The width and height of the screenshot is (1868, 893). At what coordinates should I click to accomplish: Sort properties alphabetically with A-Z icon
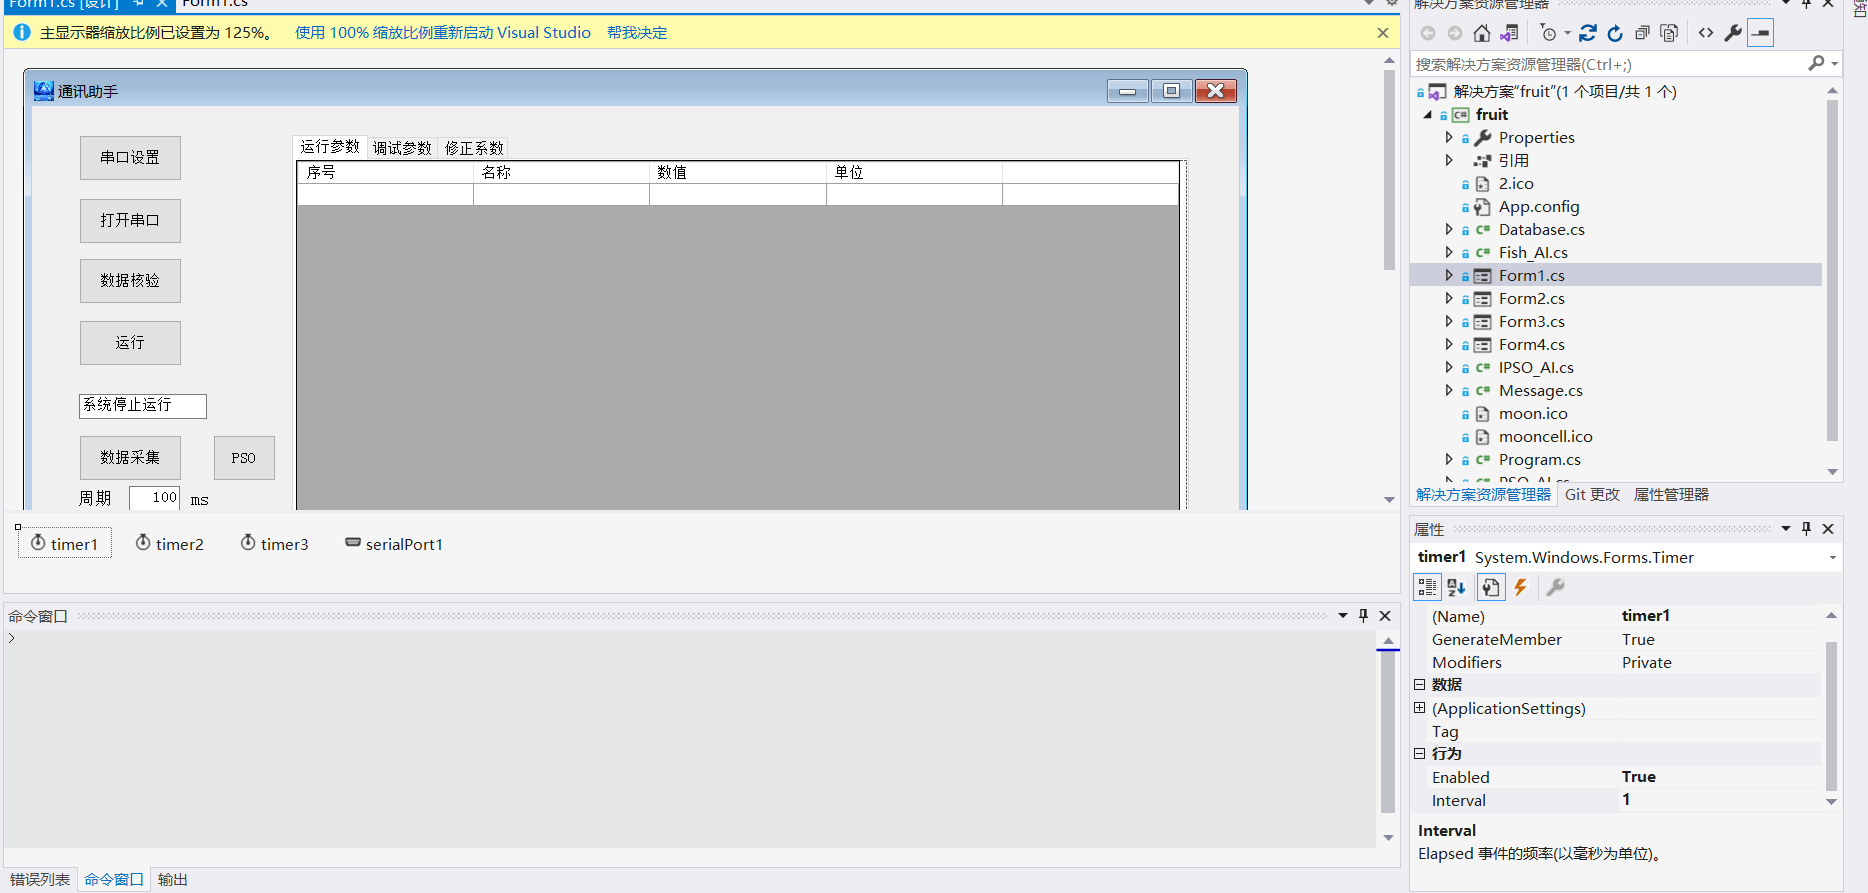pyautogui.click(x=1456, y=587)
